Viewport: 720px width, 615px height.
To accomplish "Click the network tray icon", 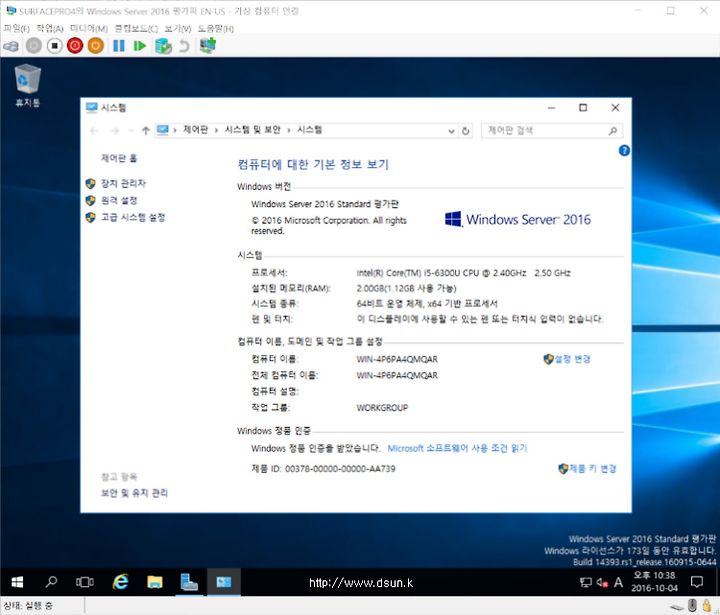I will [x=585, y=583].
